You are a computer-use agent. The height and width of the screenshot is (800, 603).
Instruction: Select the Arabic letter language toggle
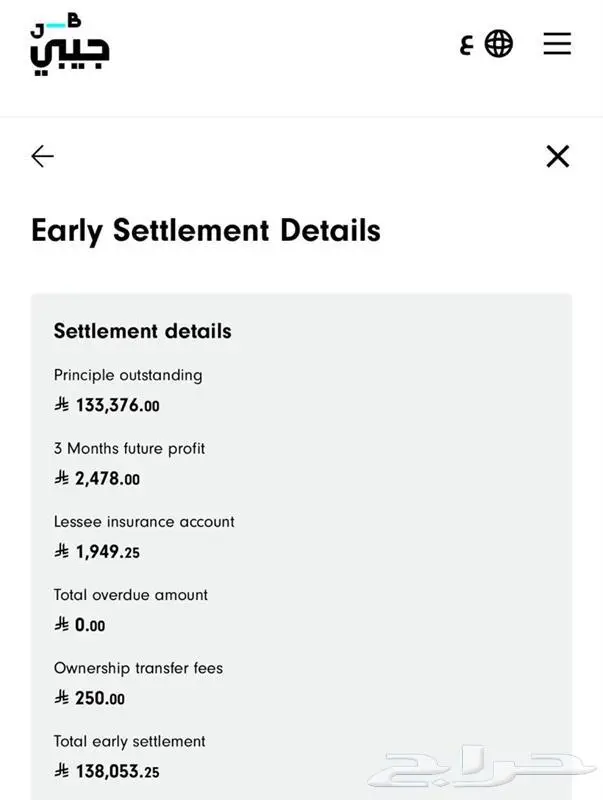(467, 45)
